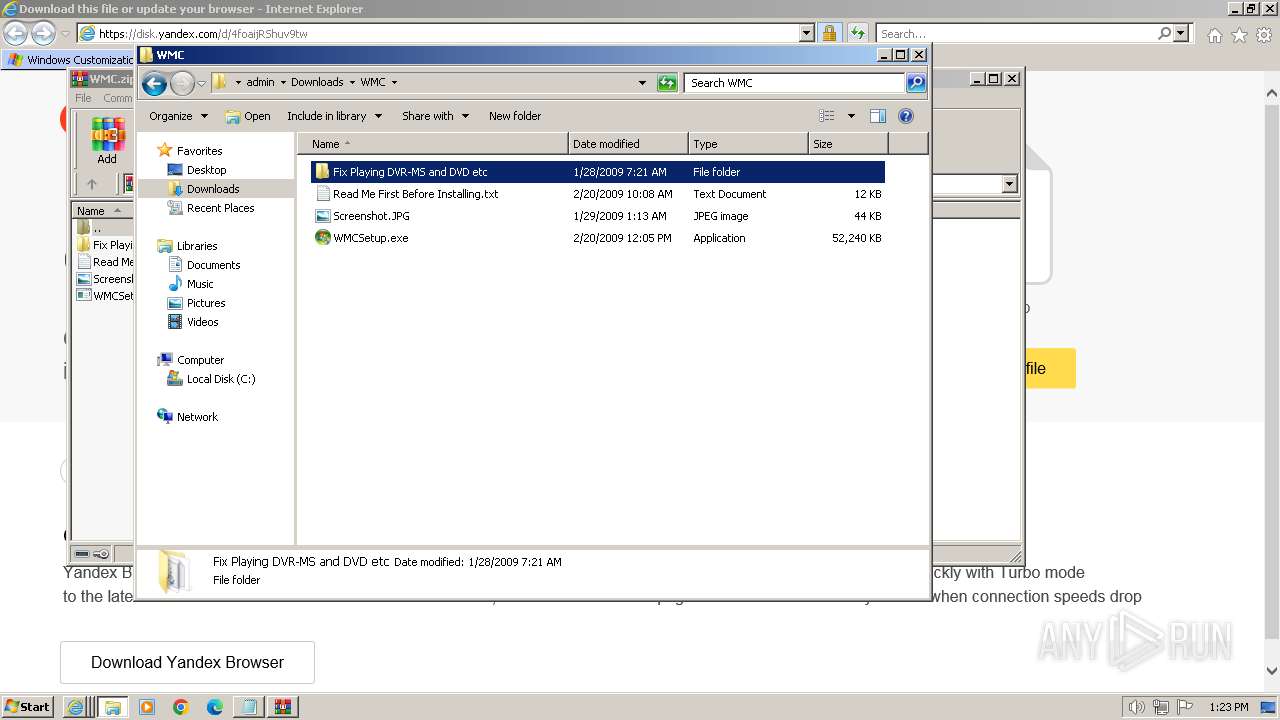Screen dimensions: 1280x720
Task: Click the Type column header
Action: 748,144
